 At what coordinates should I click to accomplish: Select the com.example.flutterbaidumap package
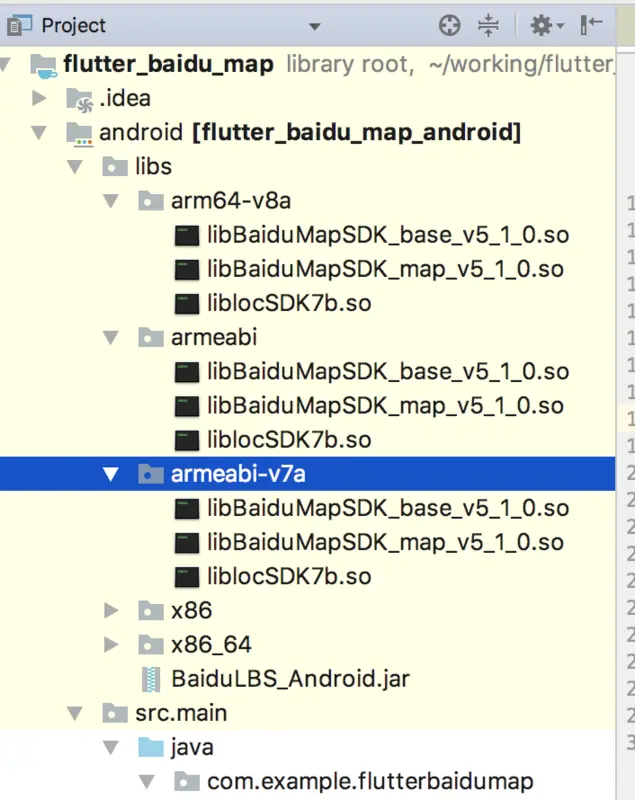[x=308, y=782]
